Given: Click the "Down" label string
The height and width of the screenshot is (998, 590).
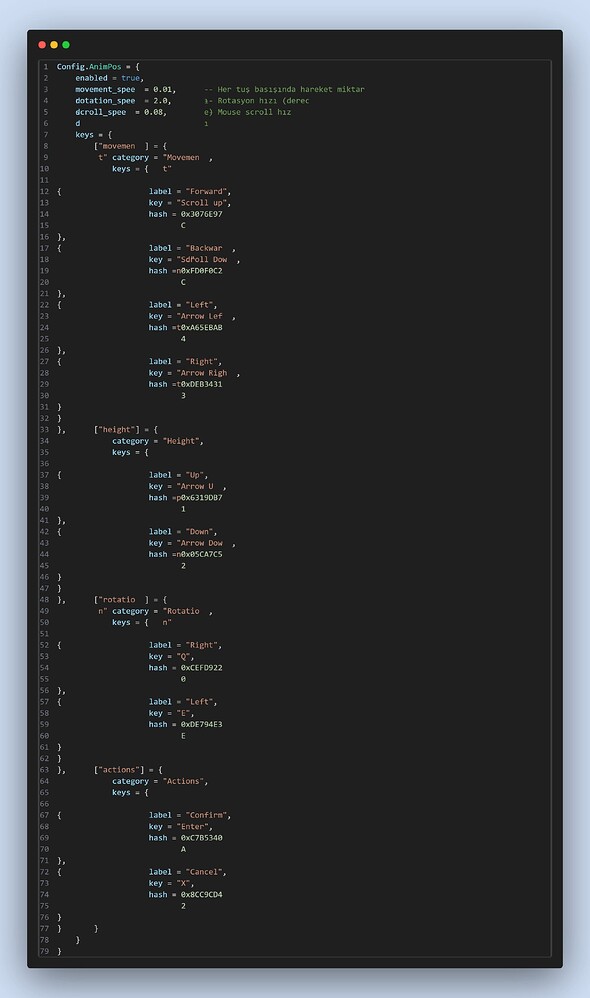Looking at the screenshot, I should (x=199, y=531).
